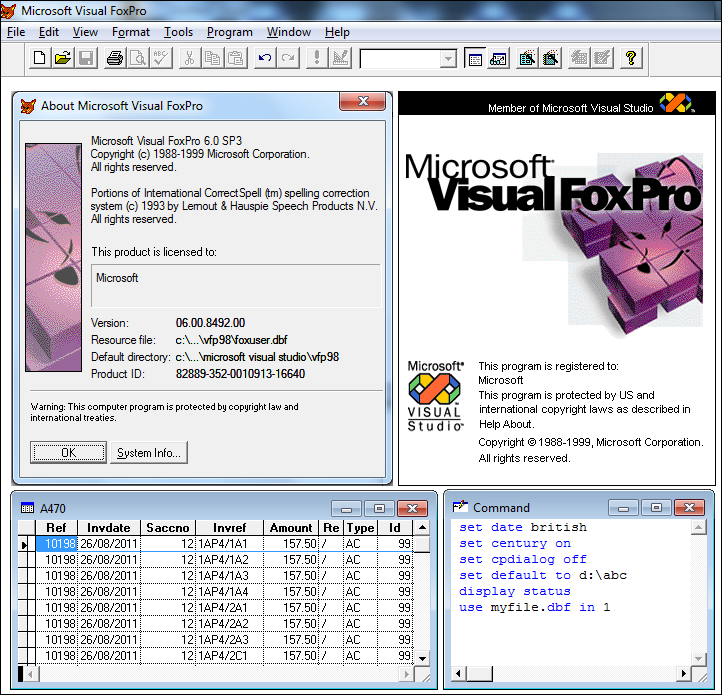The width and height of the screenshot is (722, 695).
Task: Click Command window horizontal scroll left arrow
Action: [458, 674]
